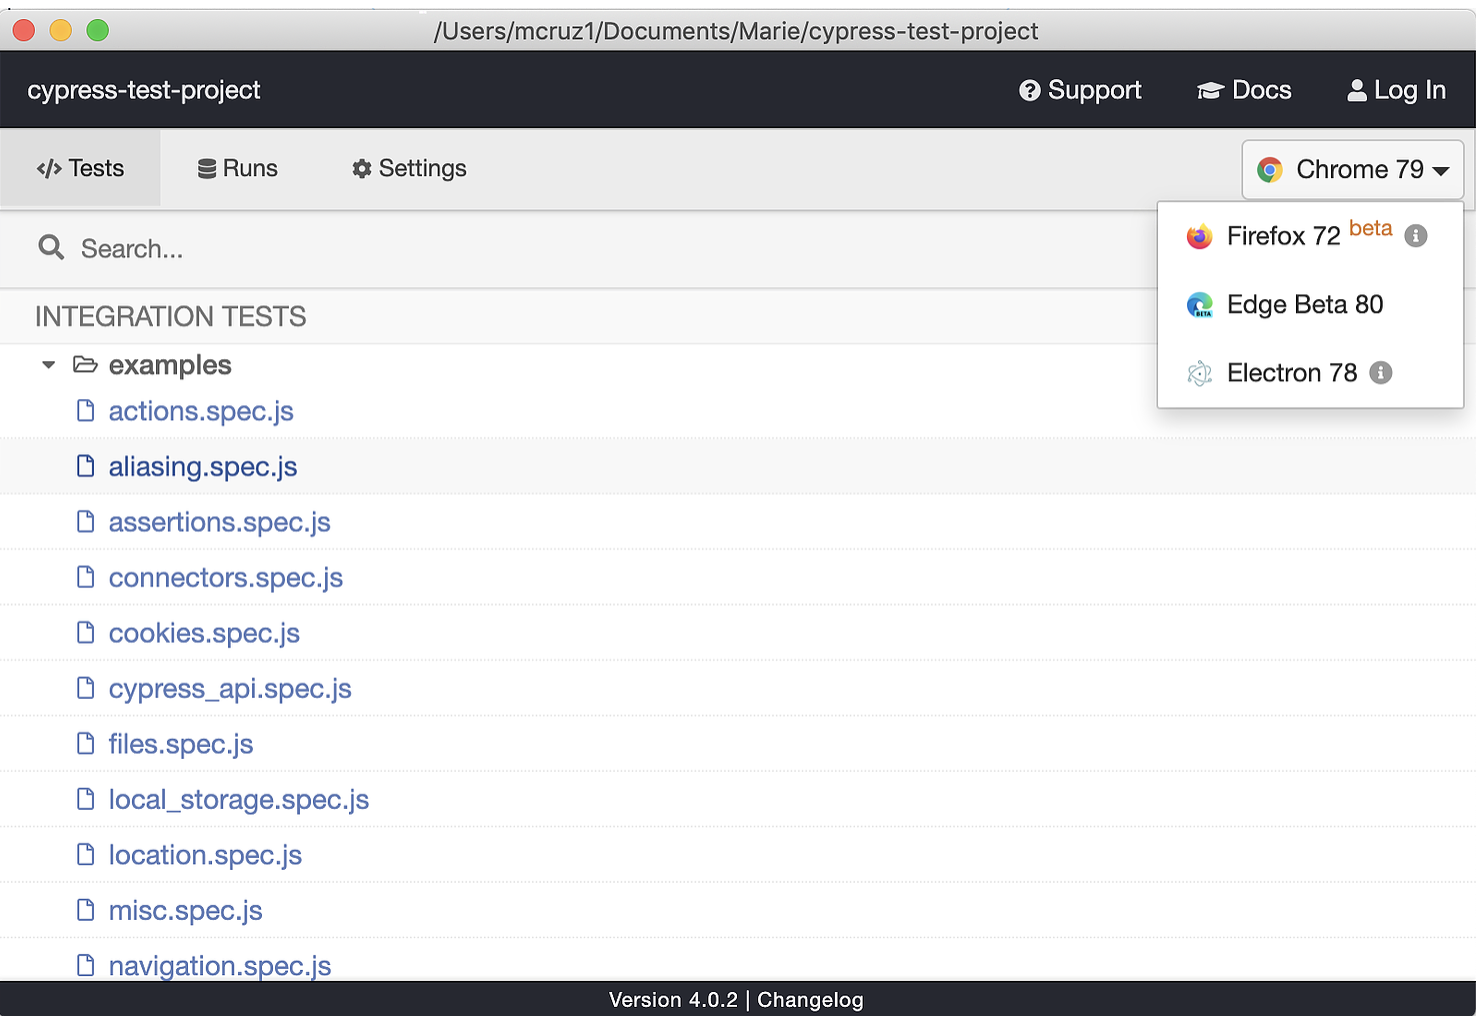Click file icon beside connectors.spec.js
The height and width of the screenshot is (1018, 1476).
(86, 577)
